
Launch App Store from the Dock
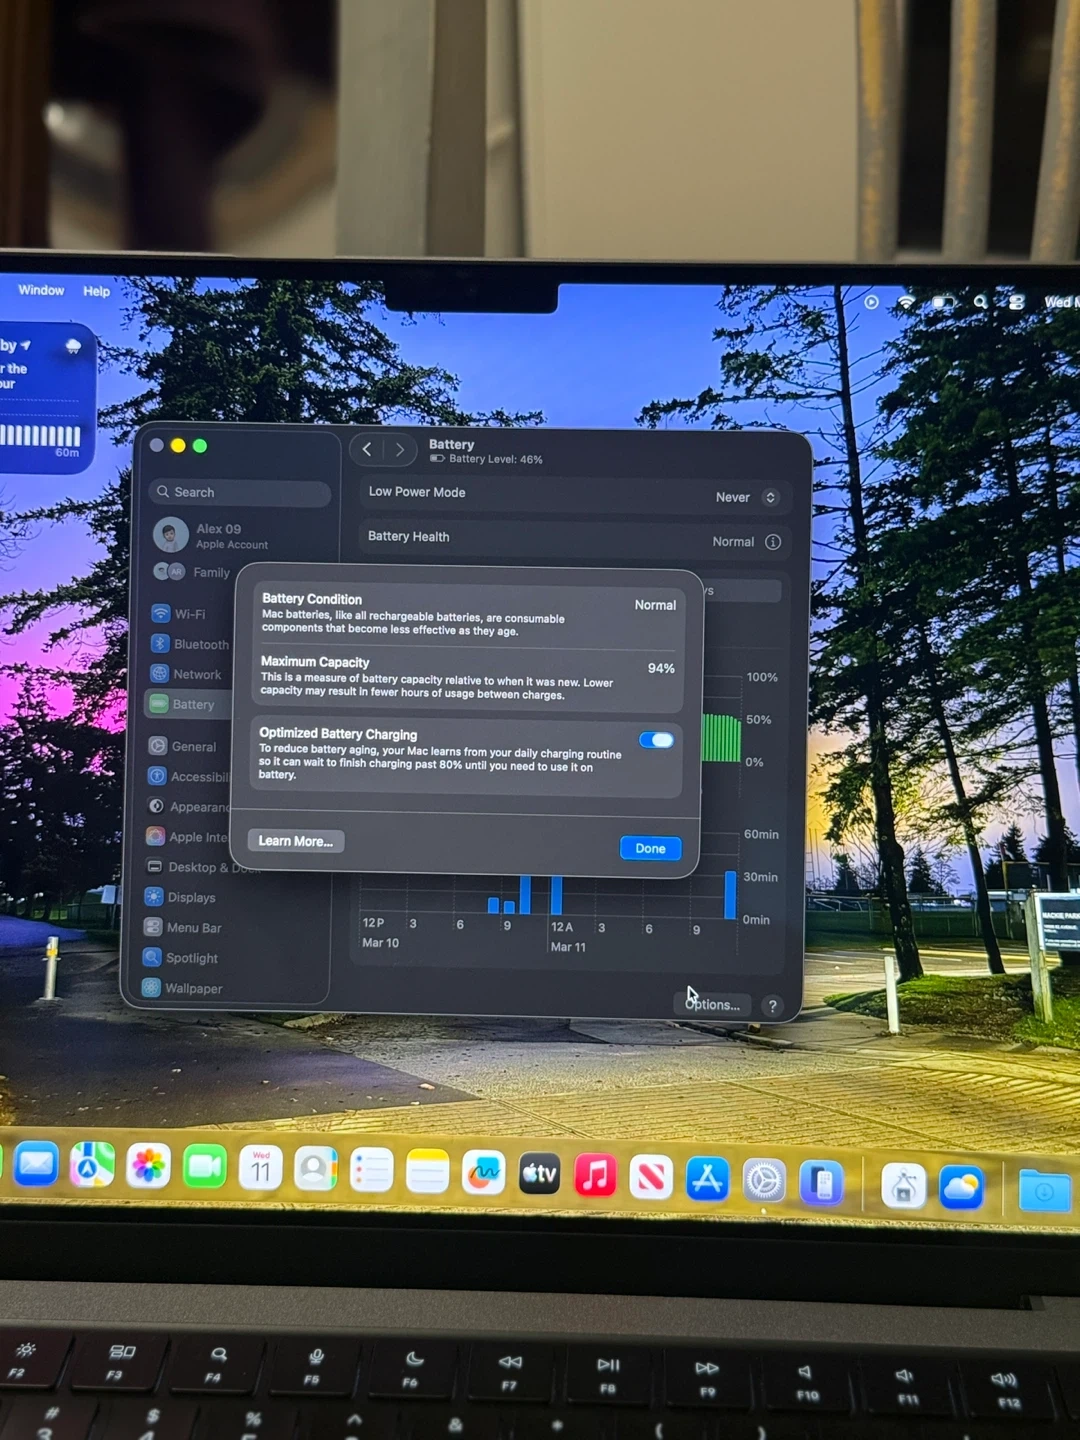click(x=707, y=1179)
